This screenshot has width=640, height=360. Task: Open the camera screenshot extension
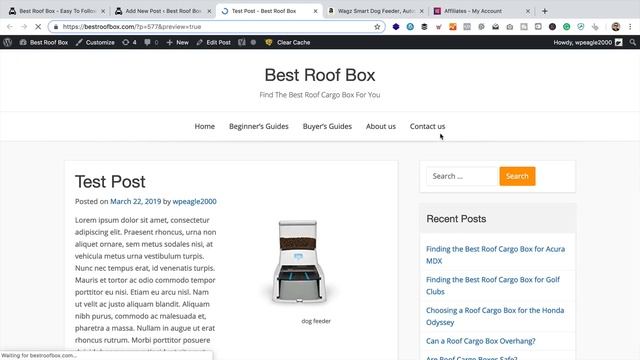click(510, 27)
